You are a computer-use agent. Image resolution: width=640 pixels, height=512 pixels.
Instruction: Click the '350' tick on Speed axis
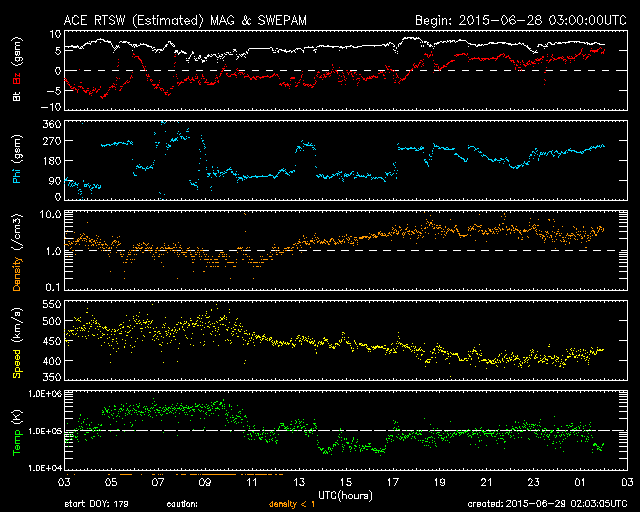coord(52,377)
